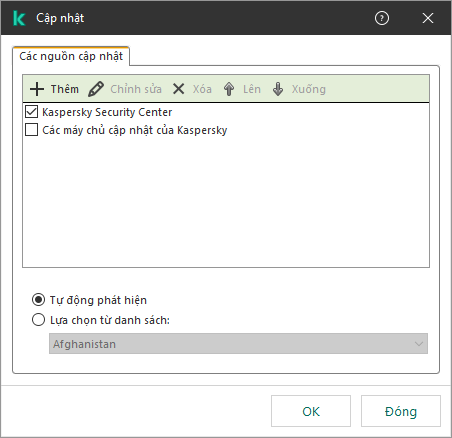
Task: Click the Kaspersky logo in title bar
Action: pos(19,18)
